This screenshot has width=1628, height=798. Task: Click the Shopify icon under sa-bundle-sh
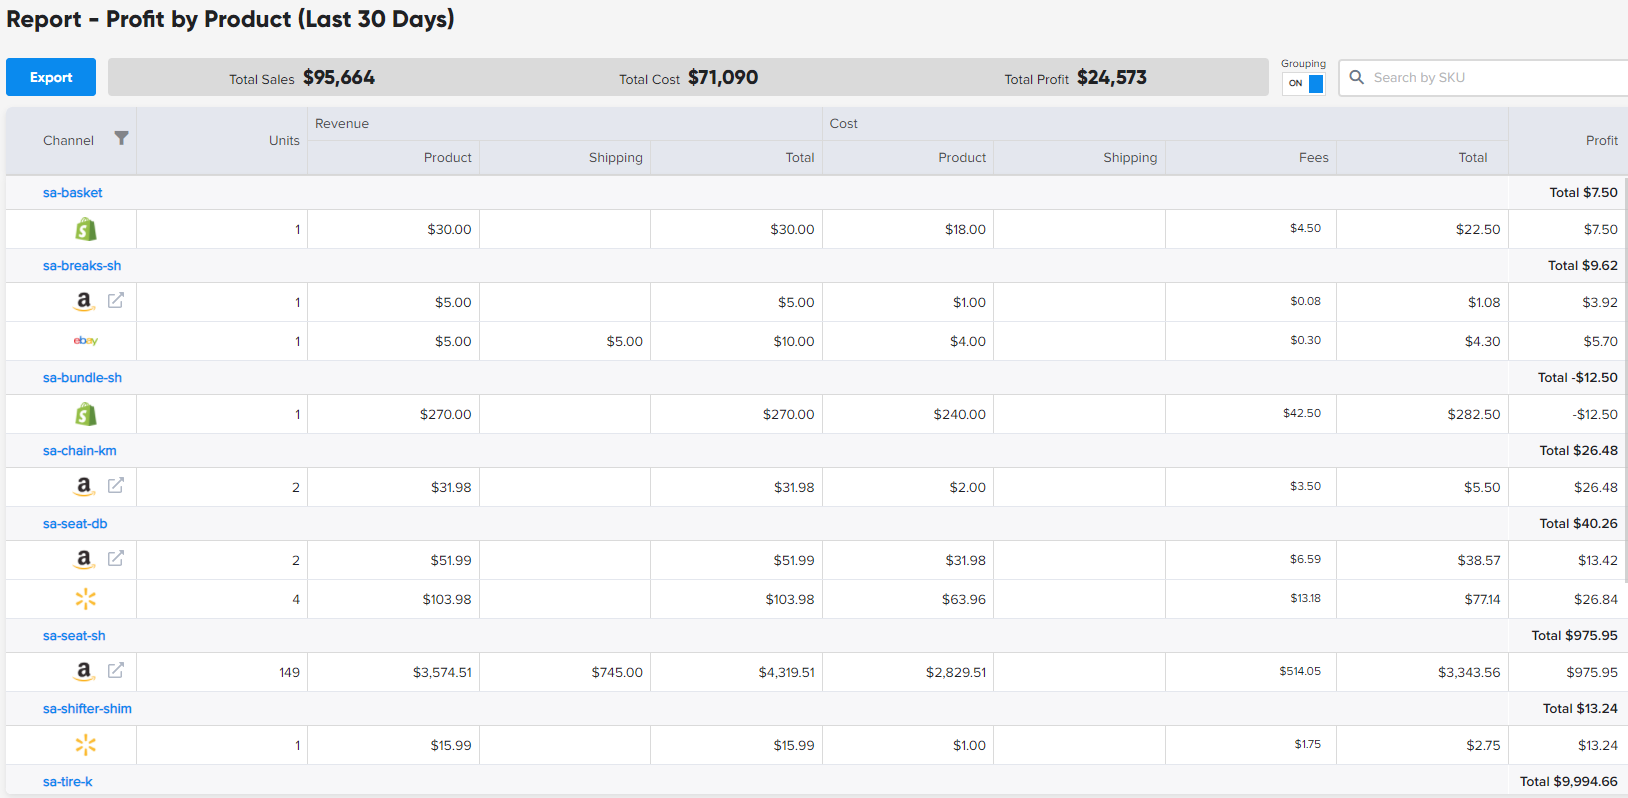tap(86, 414)
